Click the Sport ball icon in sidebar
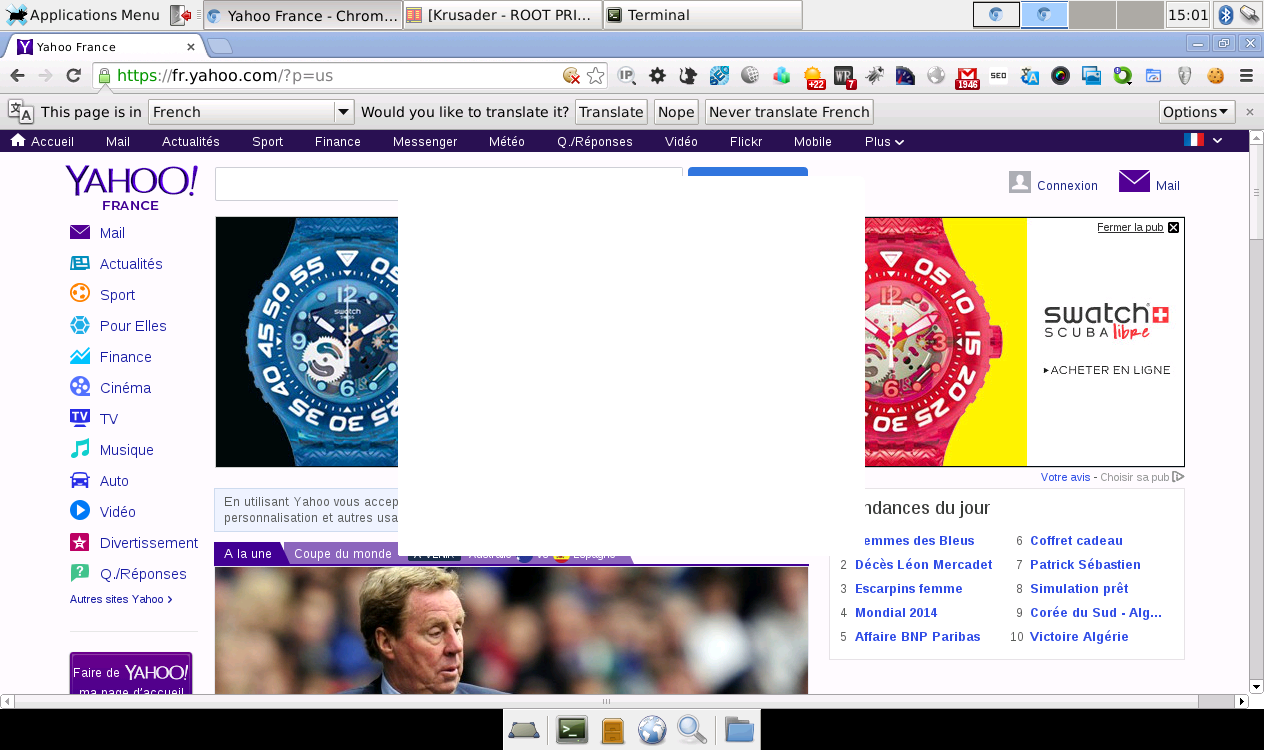 click(x=80, y=293)
